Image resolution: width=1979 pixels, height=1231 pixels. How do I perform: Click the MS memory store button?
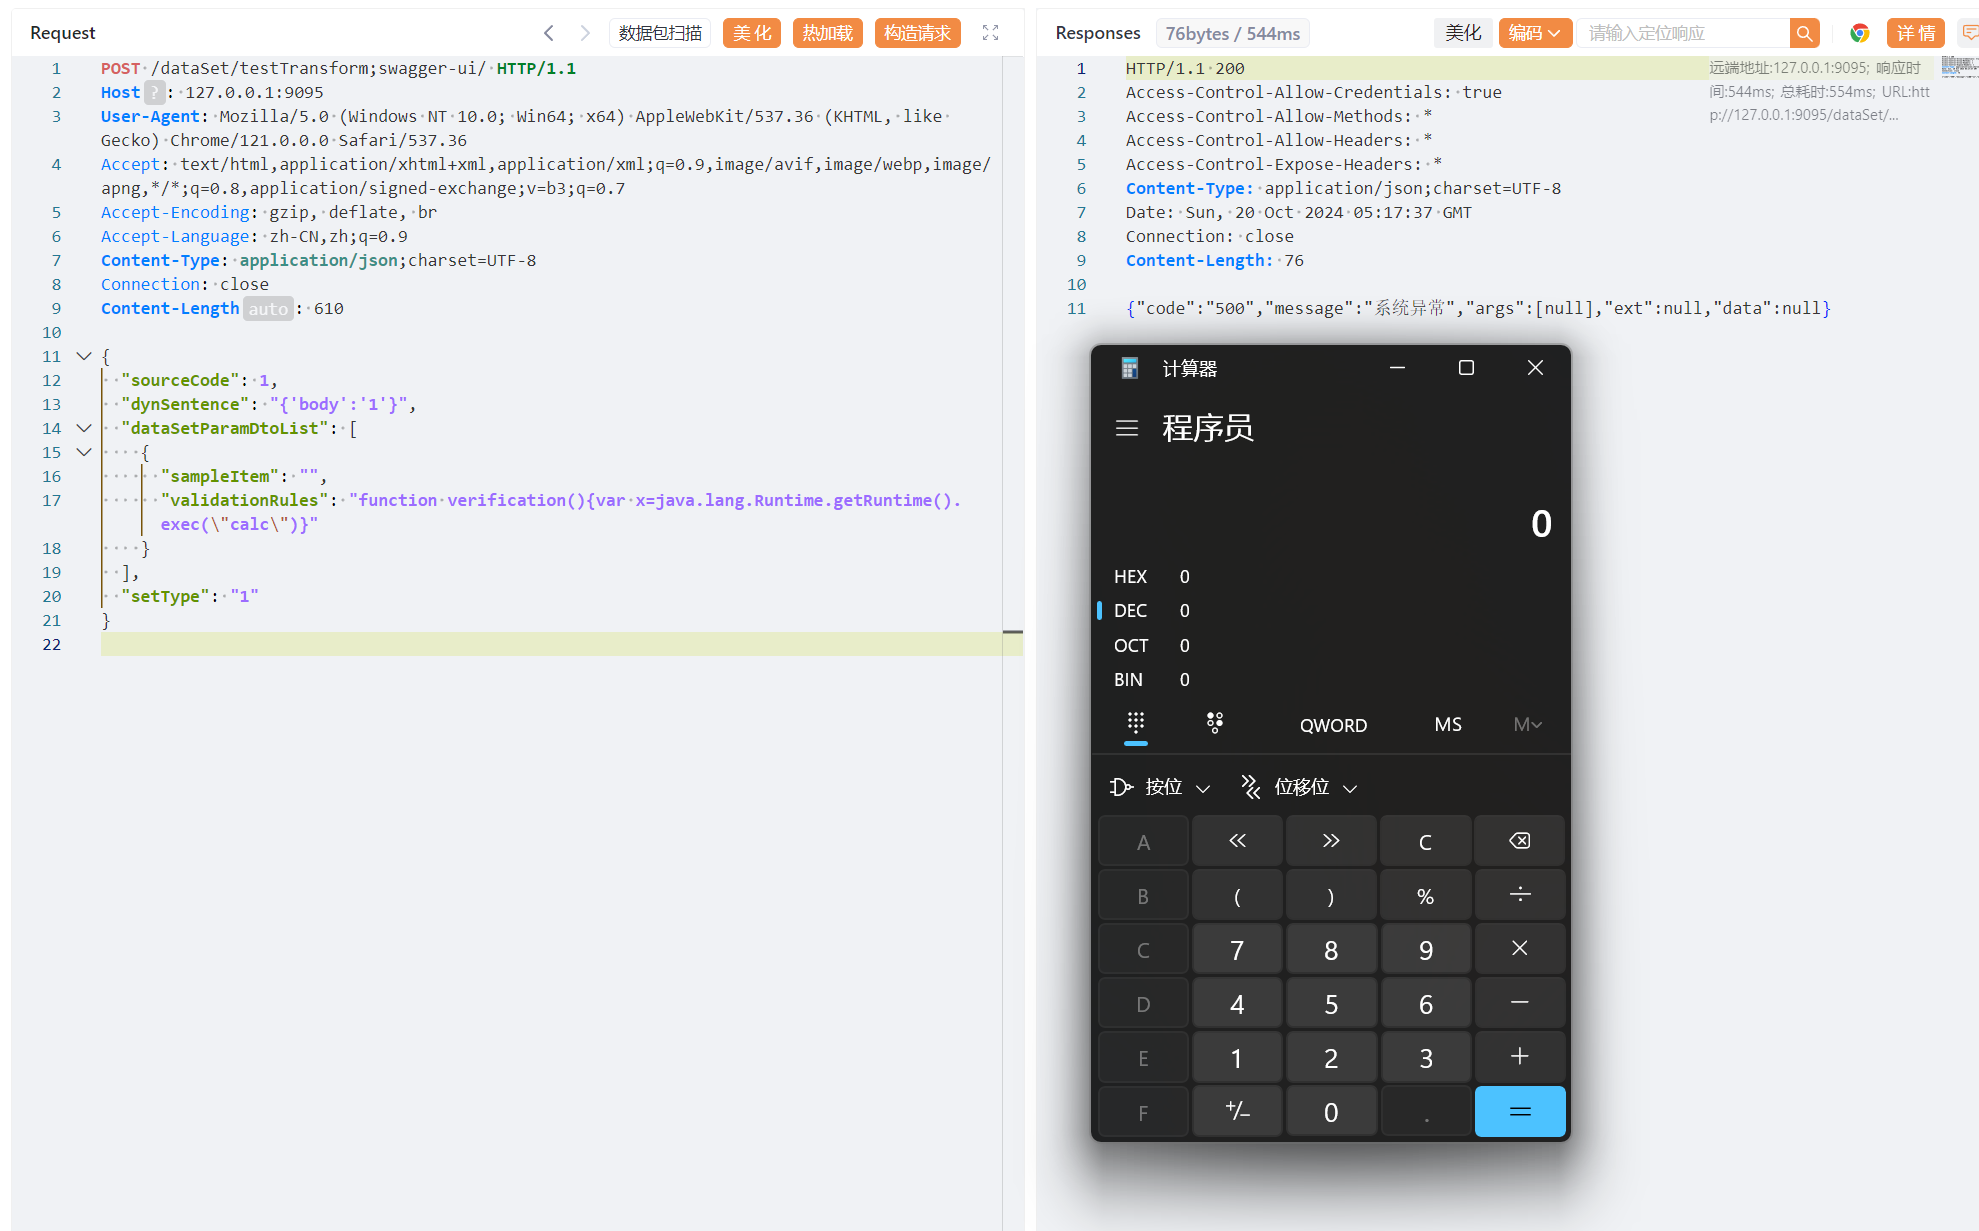coord(1448,724)
